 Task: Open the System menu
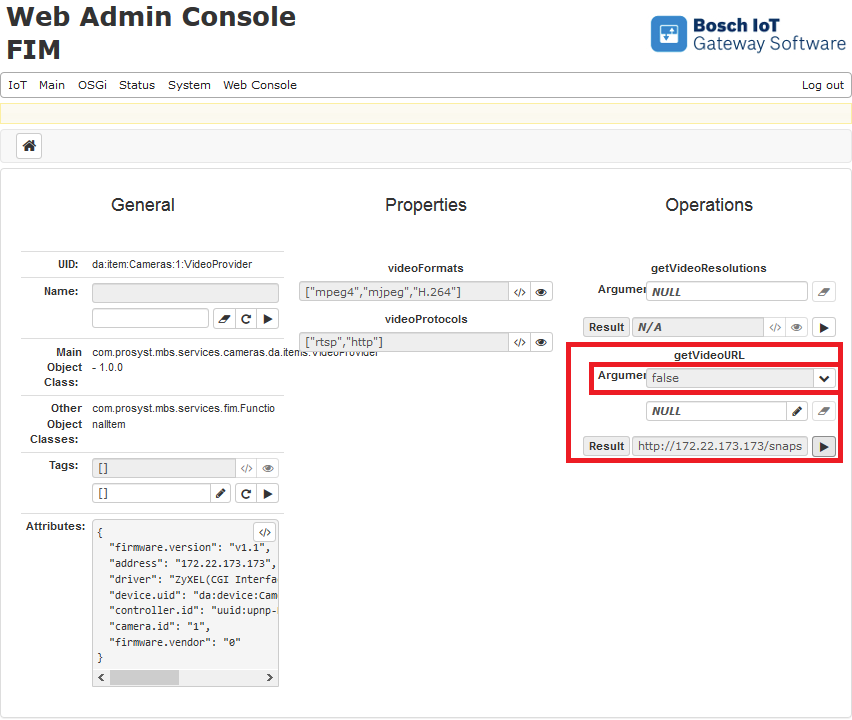pos(189,85)
